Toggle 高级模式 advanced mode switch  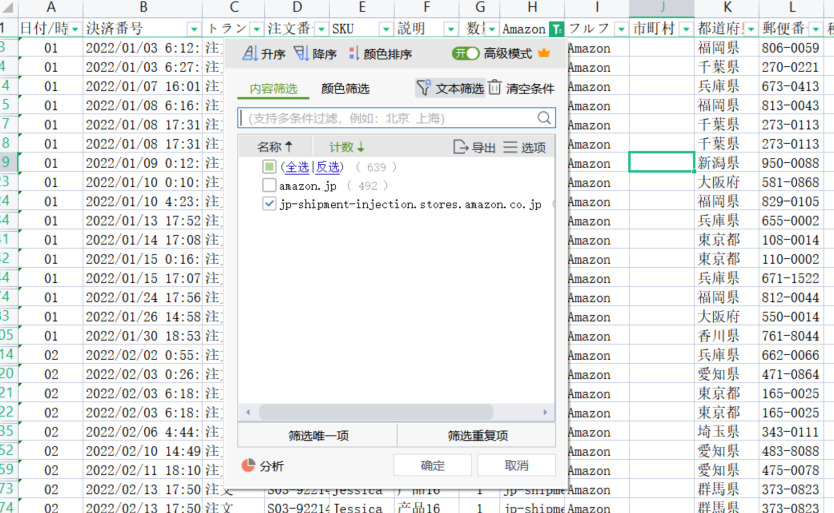(x=465, y=53)
